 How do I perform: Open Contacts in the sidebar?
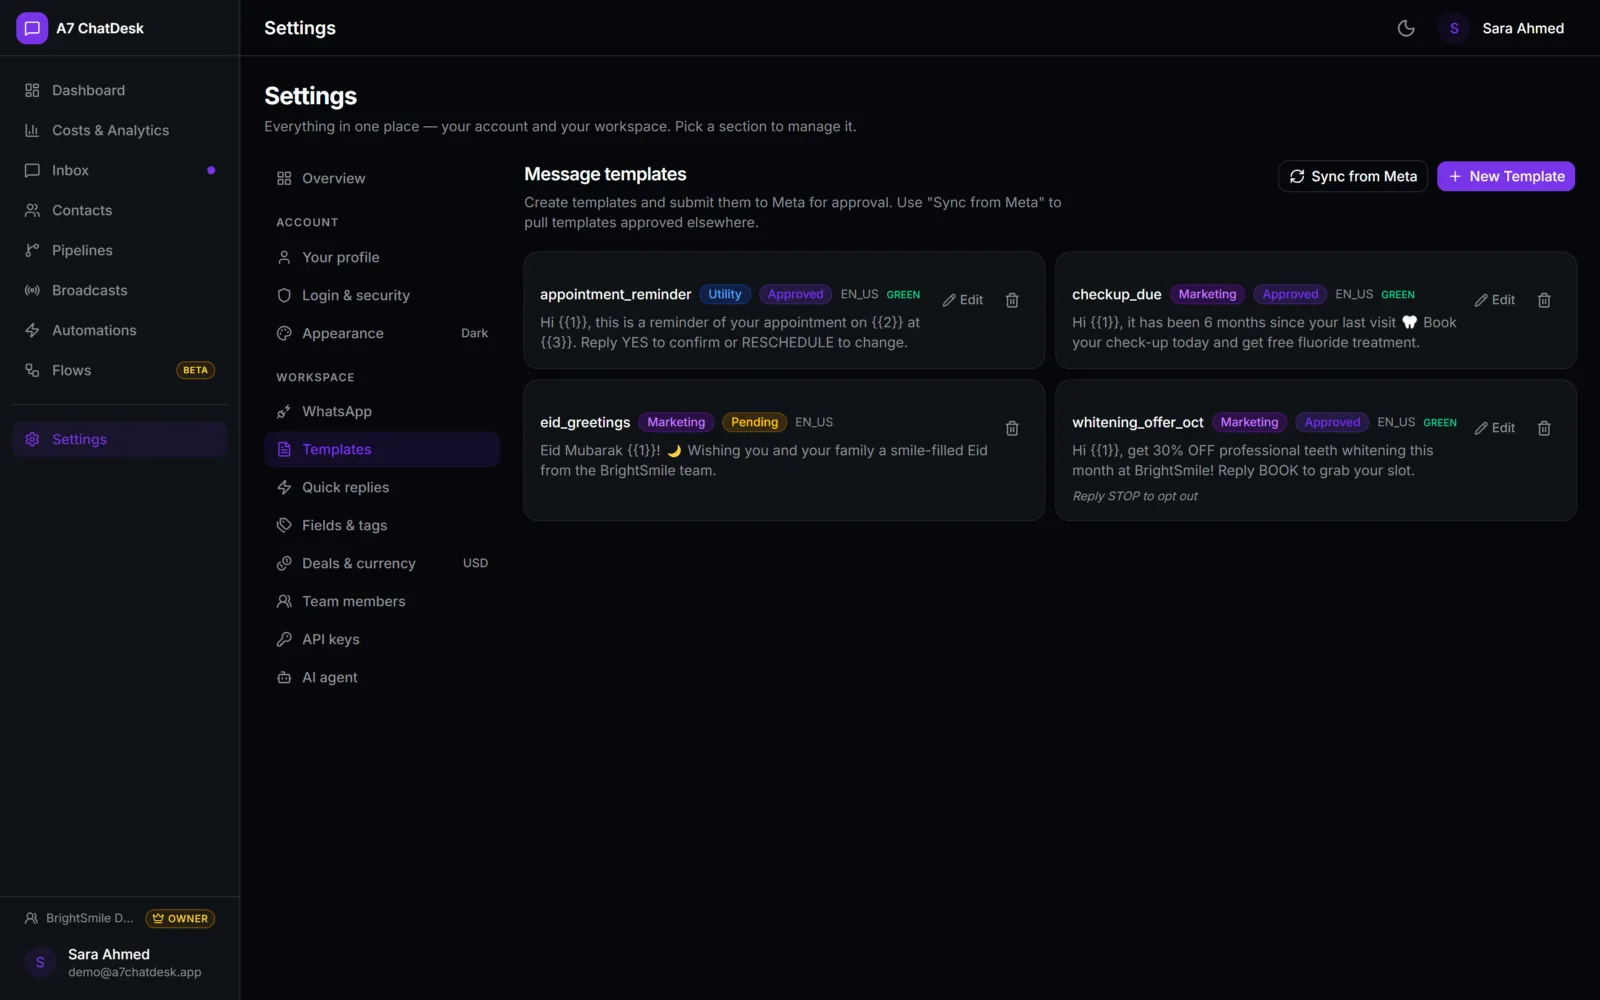point(120,210)
